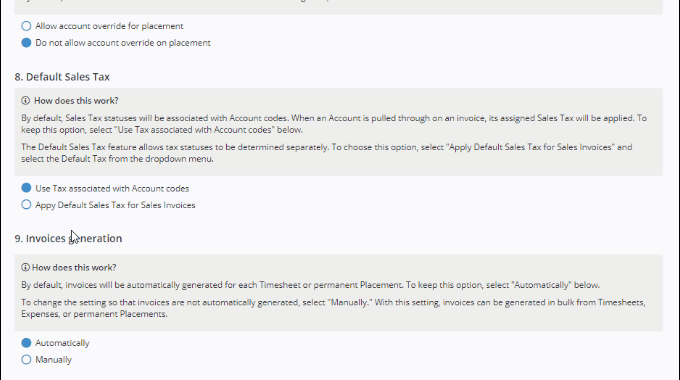The height and width of the screenshot is (380, 680).
Task: Click paragraph starting 'To change the setting so that'
Action: [333, 308]
